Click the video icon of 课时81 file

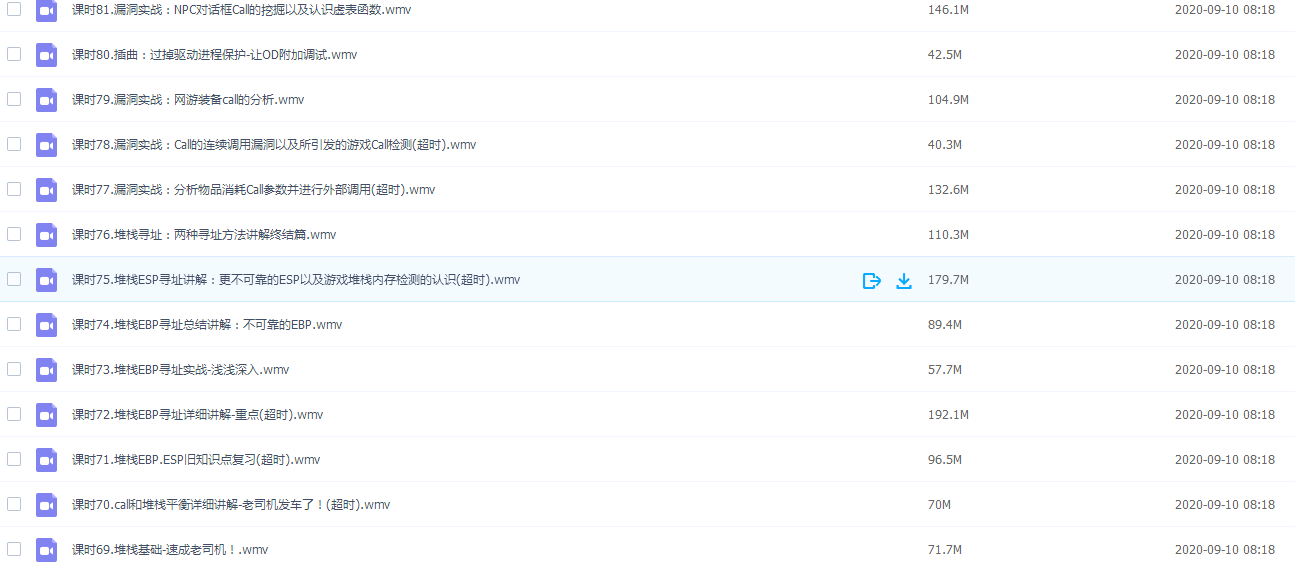46,10
